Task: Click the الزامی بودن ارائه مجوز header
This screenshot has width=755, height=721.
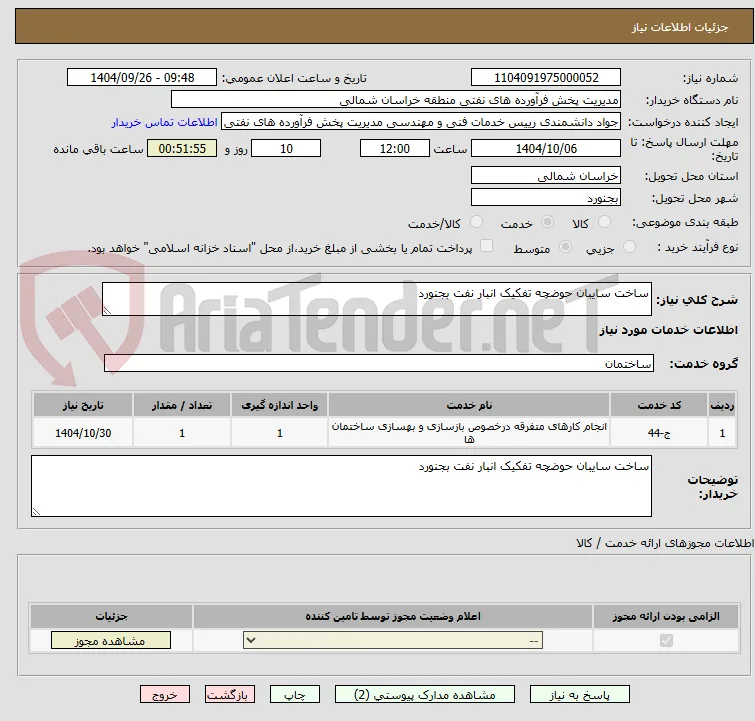Action: pyautogui.click(x=666, y=616)
